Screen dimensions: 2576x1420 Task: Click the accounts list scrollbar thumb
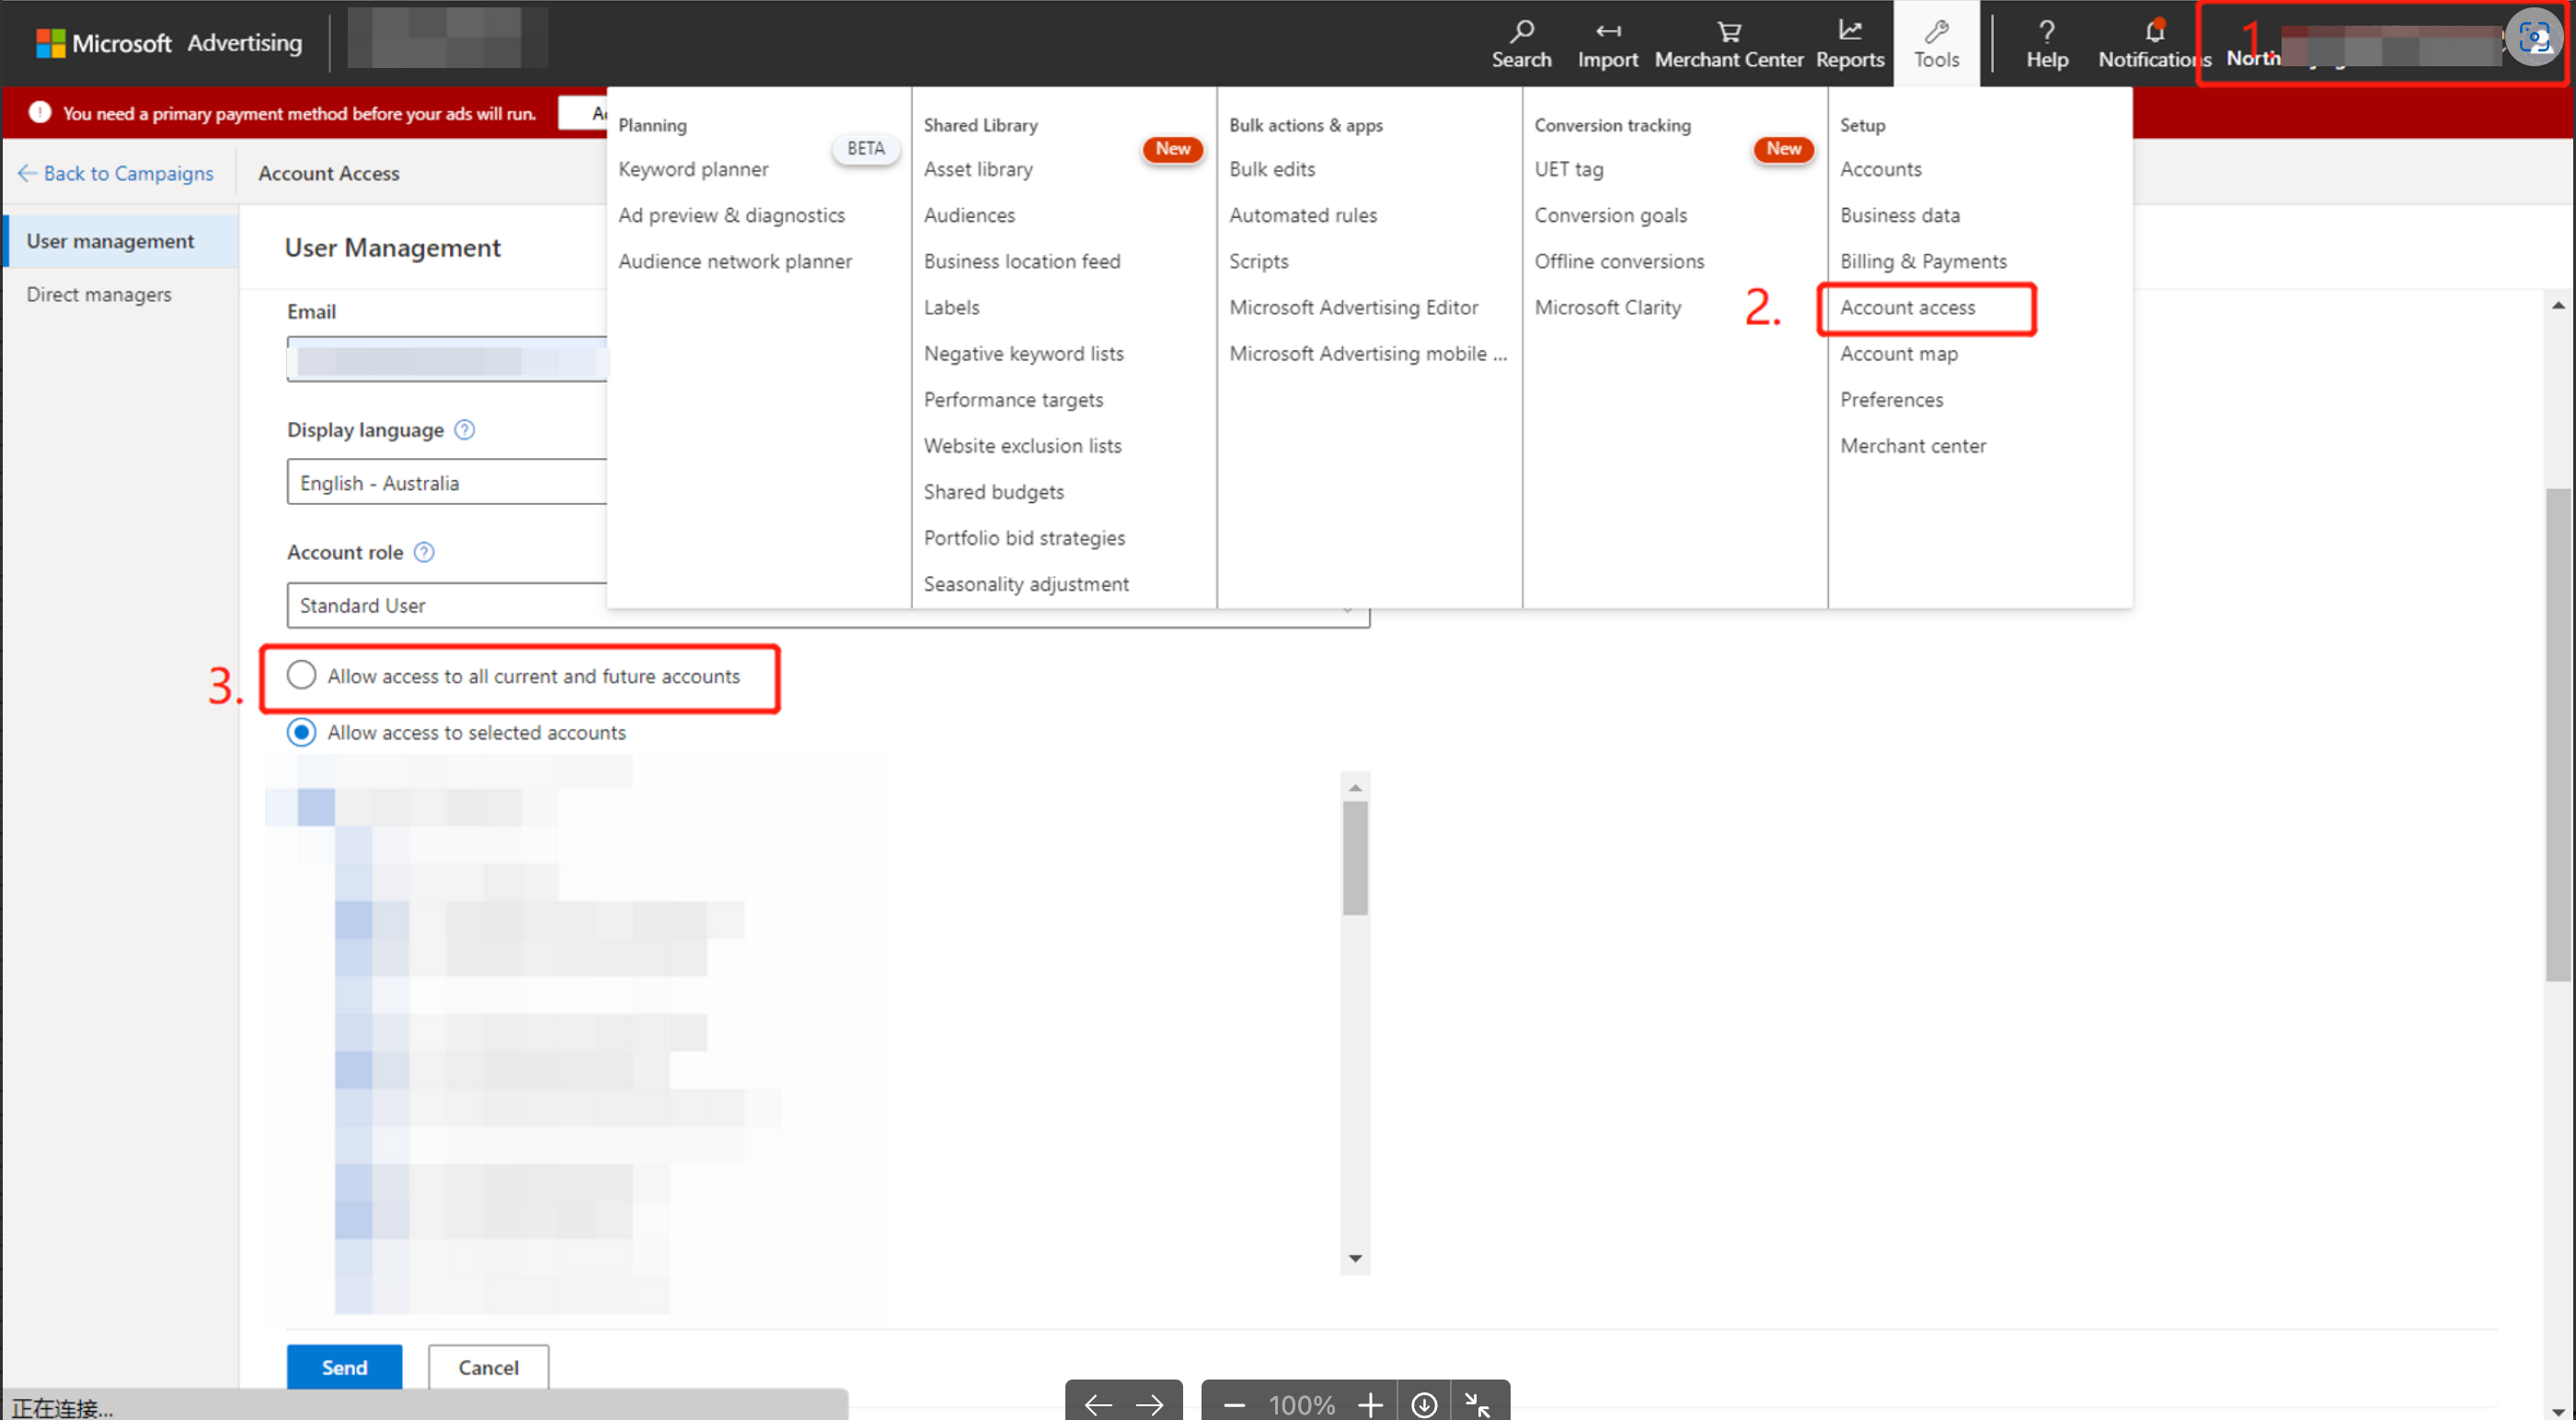(1354, 856)
